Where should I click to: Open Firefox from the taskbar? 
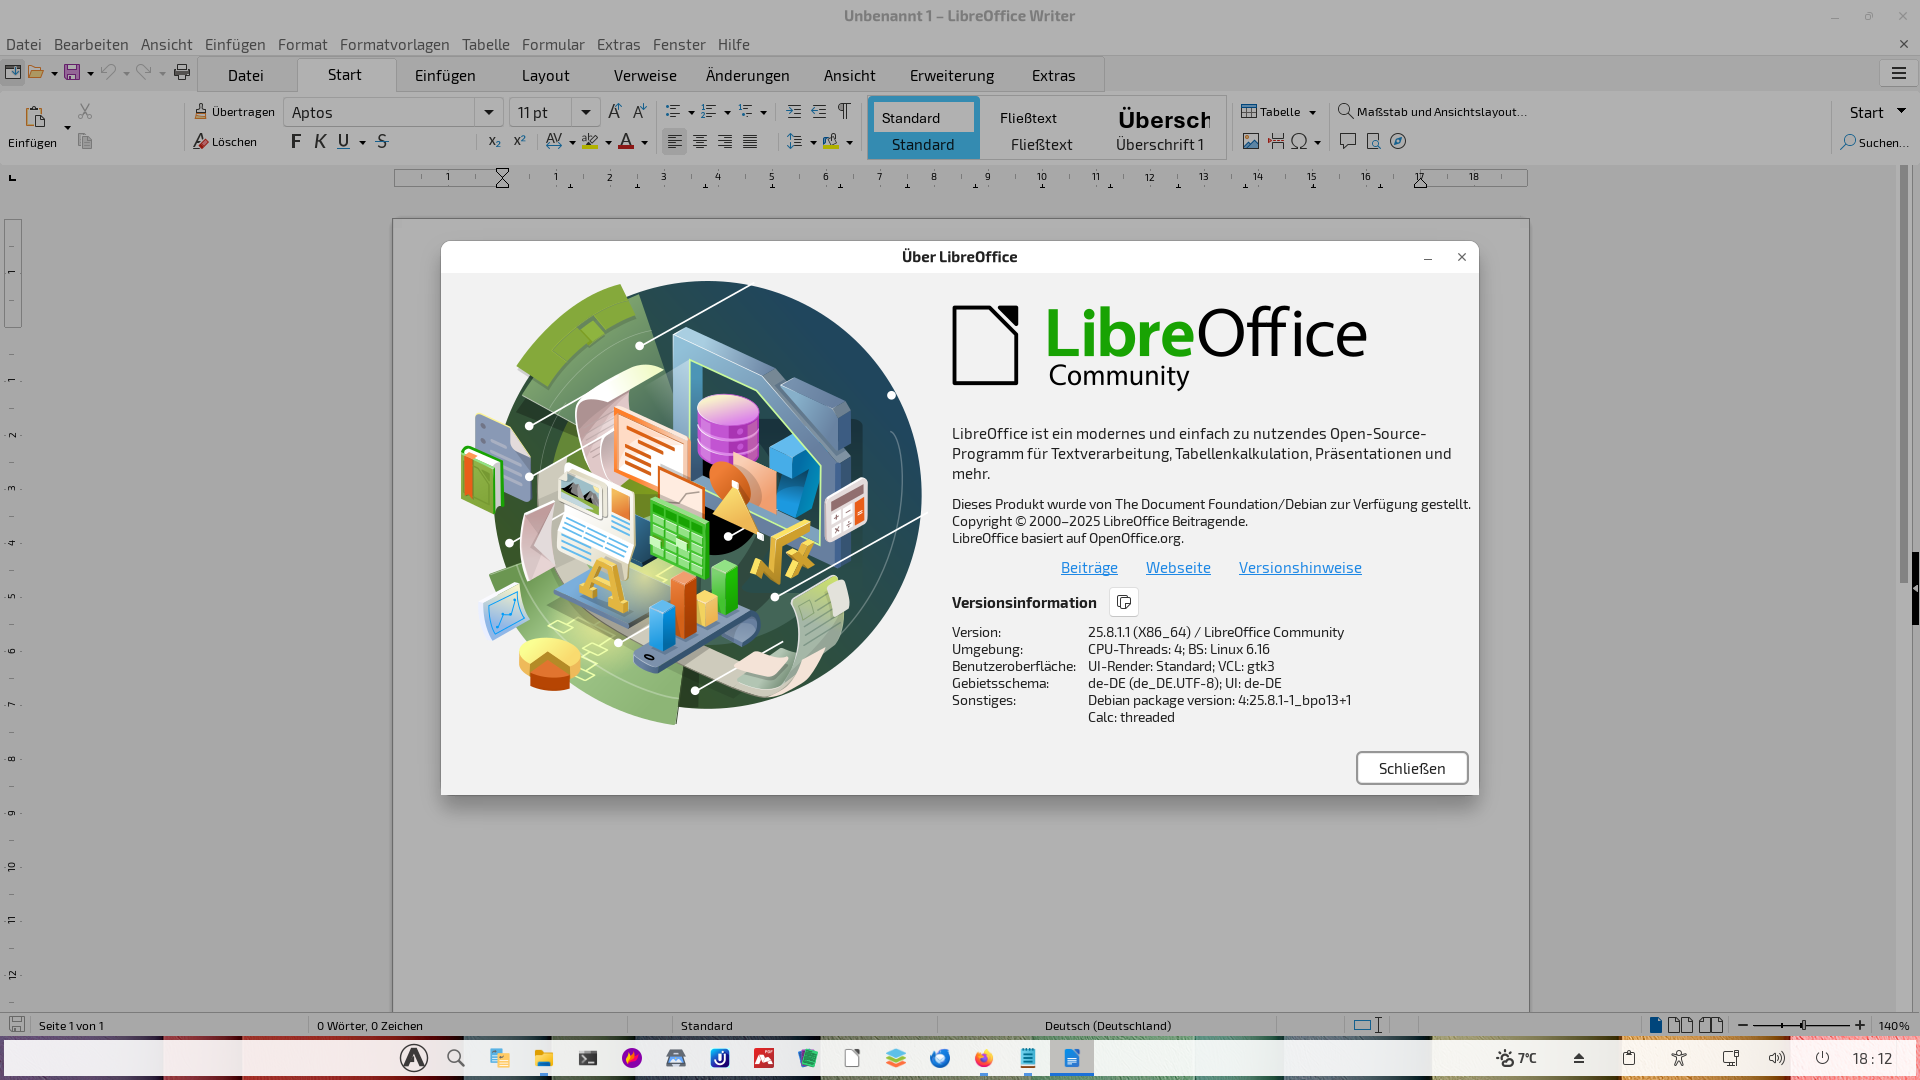click(x=983, y=1058)
